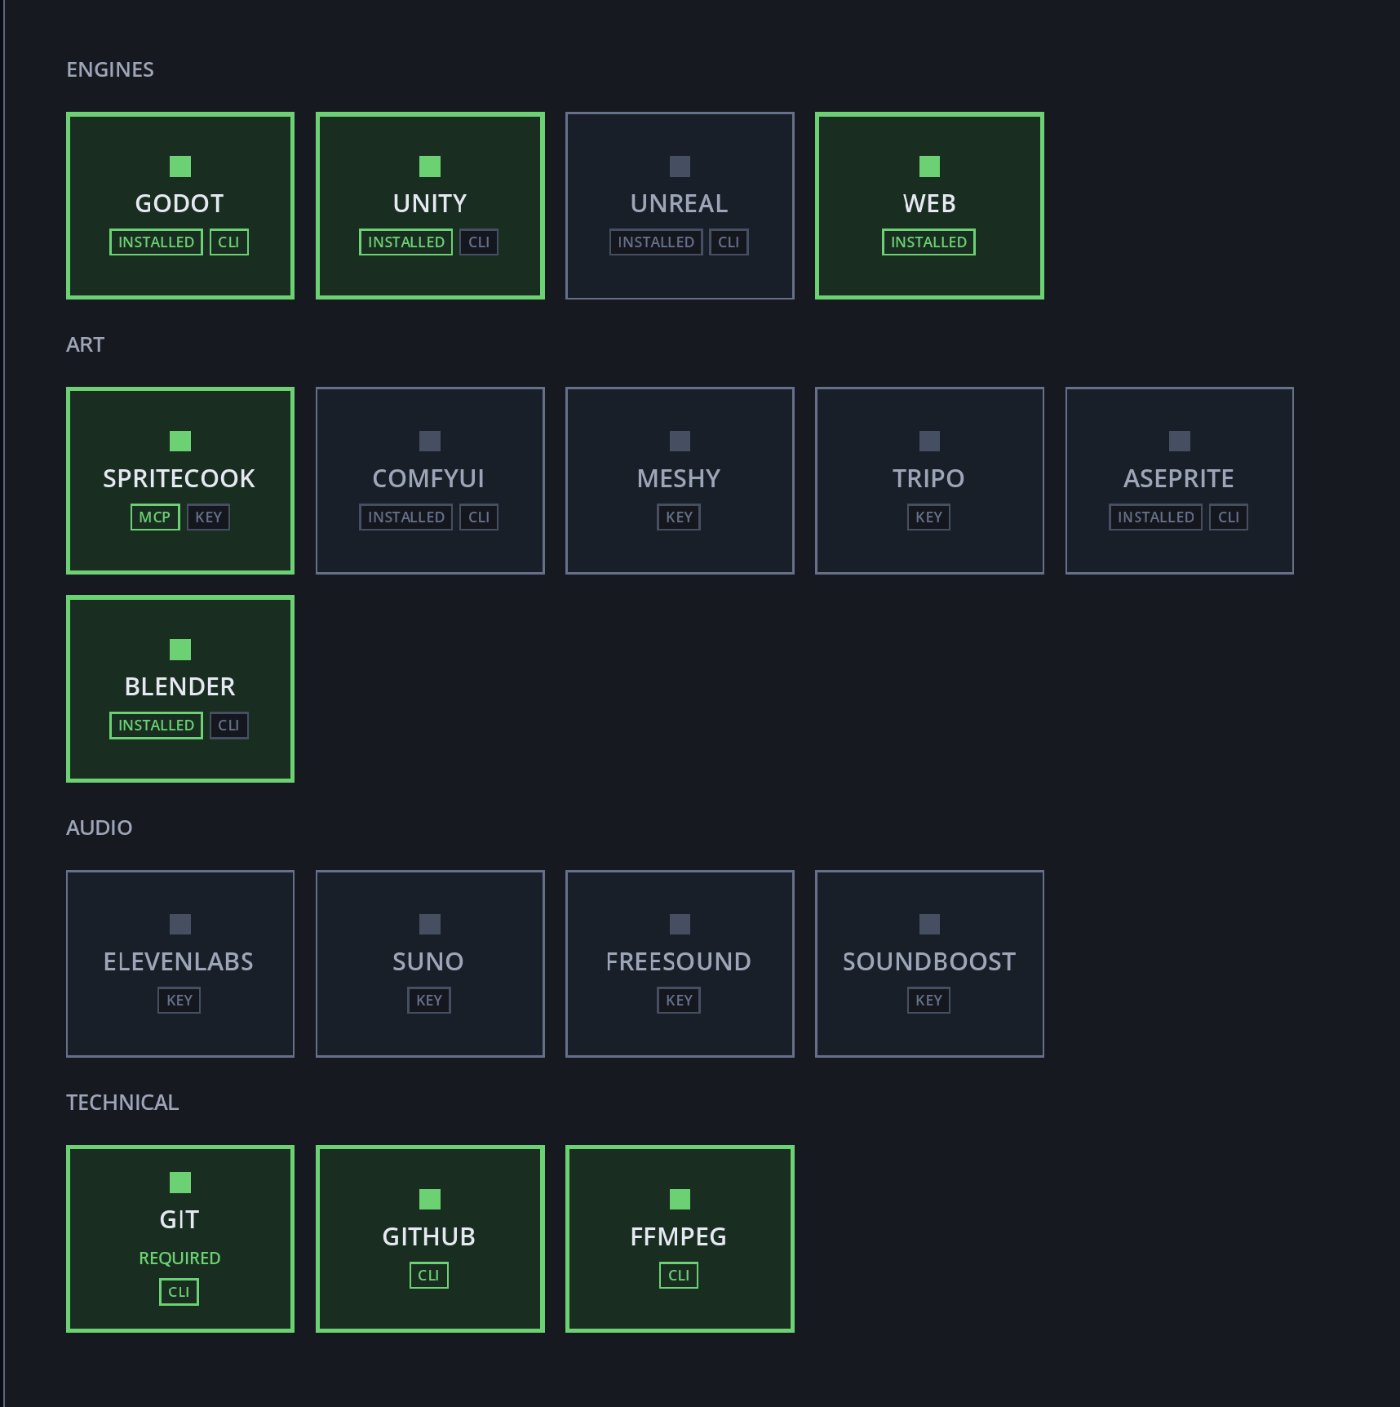This screenshot has width=1400, height=1407.
Task: Click the UNITY name label
Action: click(x=430, y=203)
